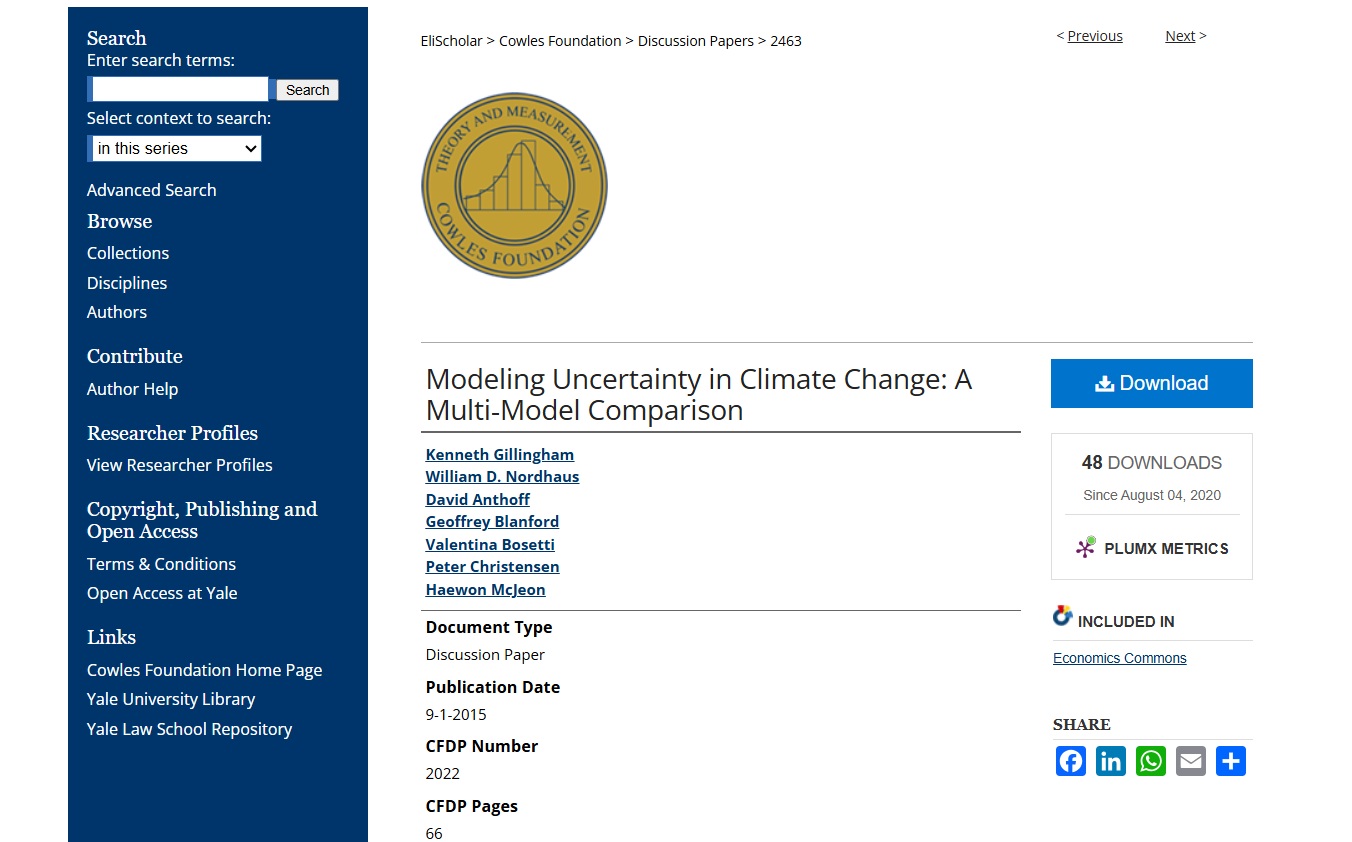Click the Facebook share icon

[x=1071, y=761]
